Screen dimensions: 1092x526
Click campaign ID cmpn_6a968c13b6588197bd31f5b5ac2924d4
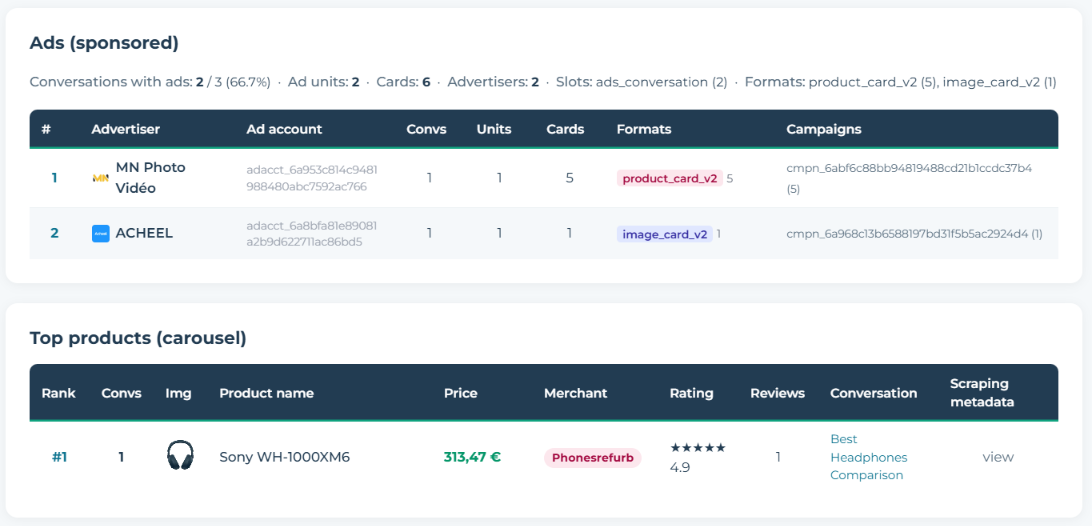(x=907, y=234)
